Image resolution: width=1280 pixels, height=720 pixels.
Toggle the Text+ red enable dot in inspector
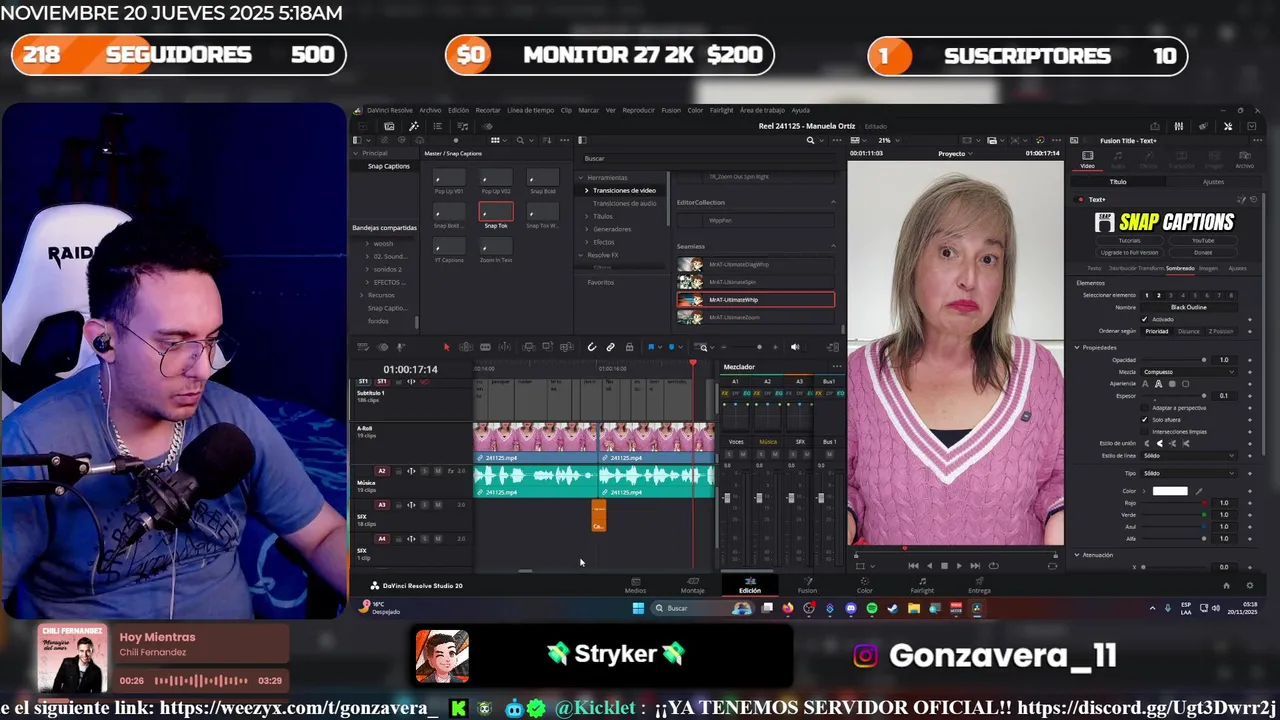[1081, 200]
